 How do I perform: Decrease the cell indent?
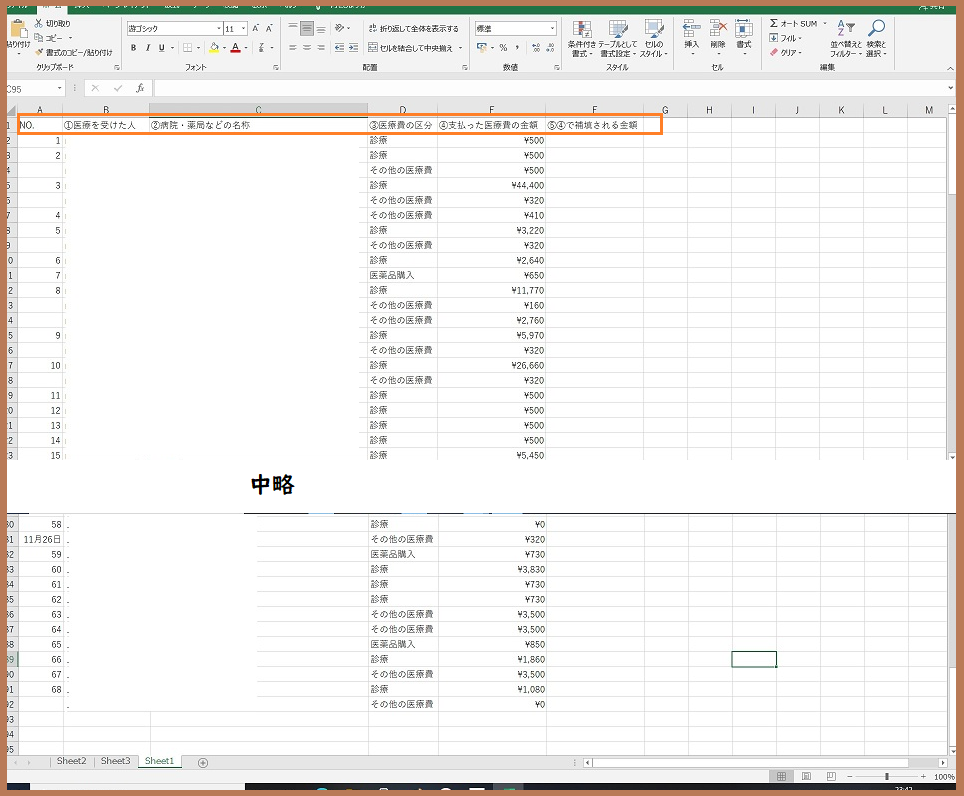(x=339, y=47)
